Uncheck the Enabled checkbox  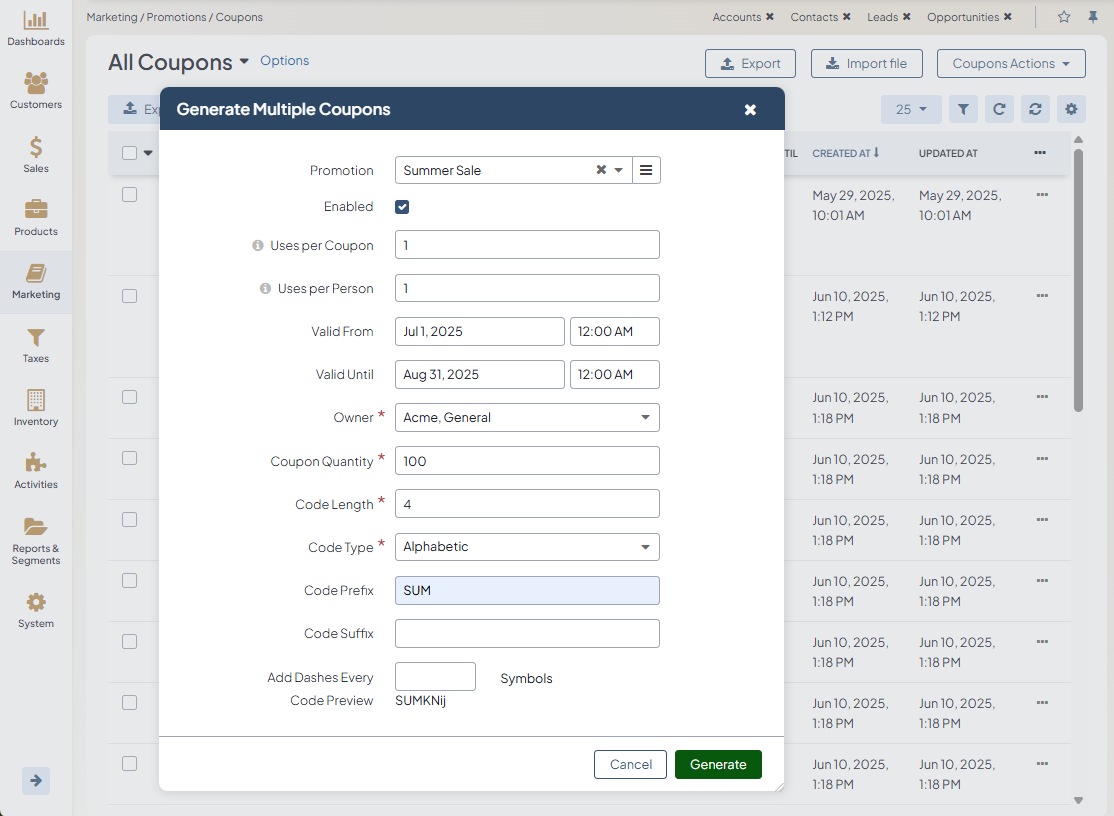pos(402,207)
